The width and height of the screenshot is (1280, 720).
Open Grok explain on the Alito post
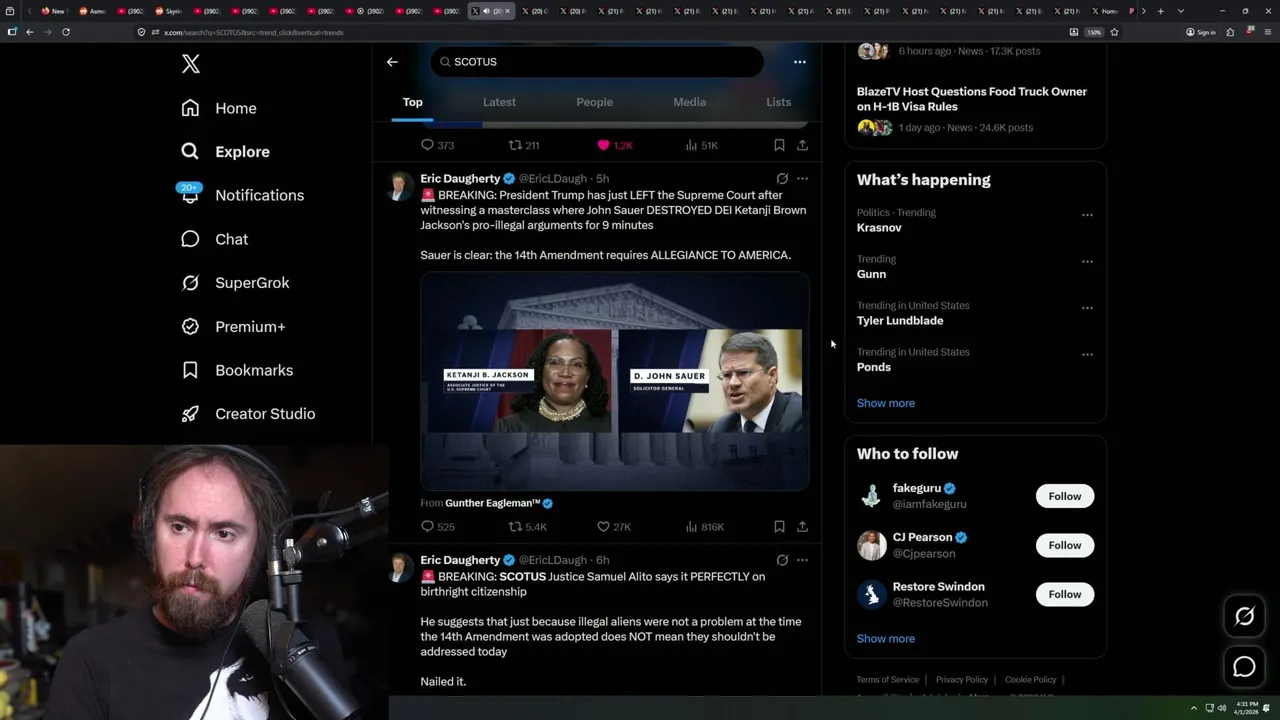coord(782,560)
